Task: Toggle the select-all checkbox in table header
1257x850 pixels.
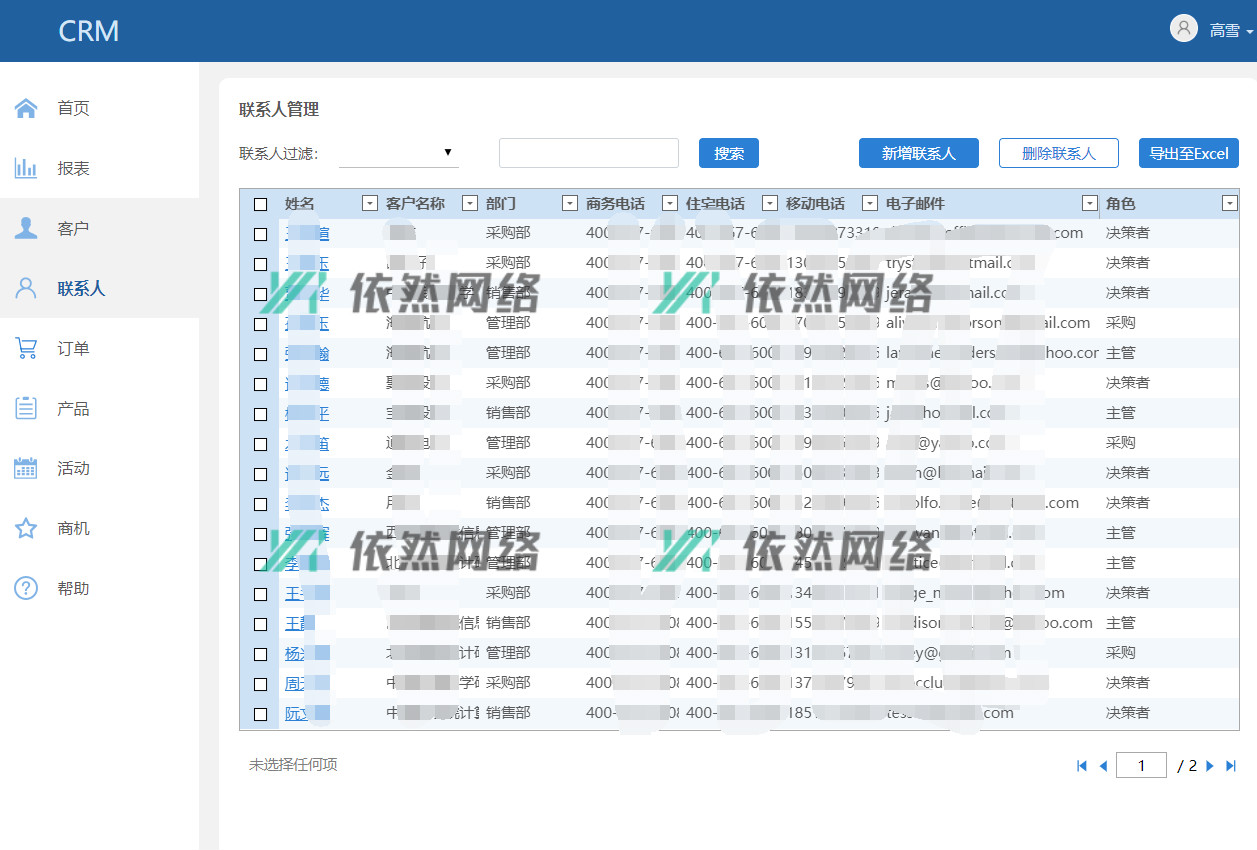Action: (261, 204)
